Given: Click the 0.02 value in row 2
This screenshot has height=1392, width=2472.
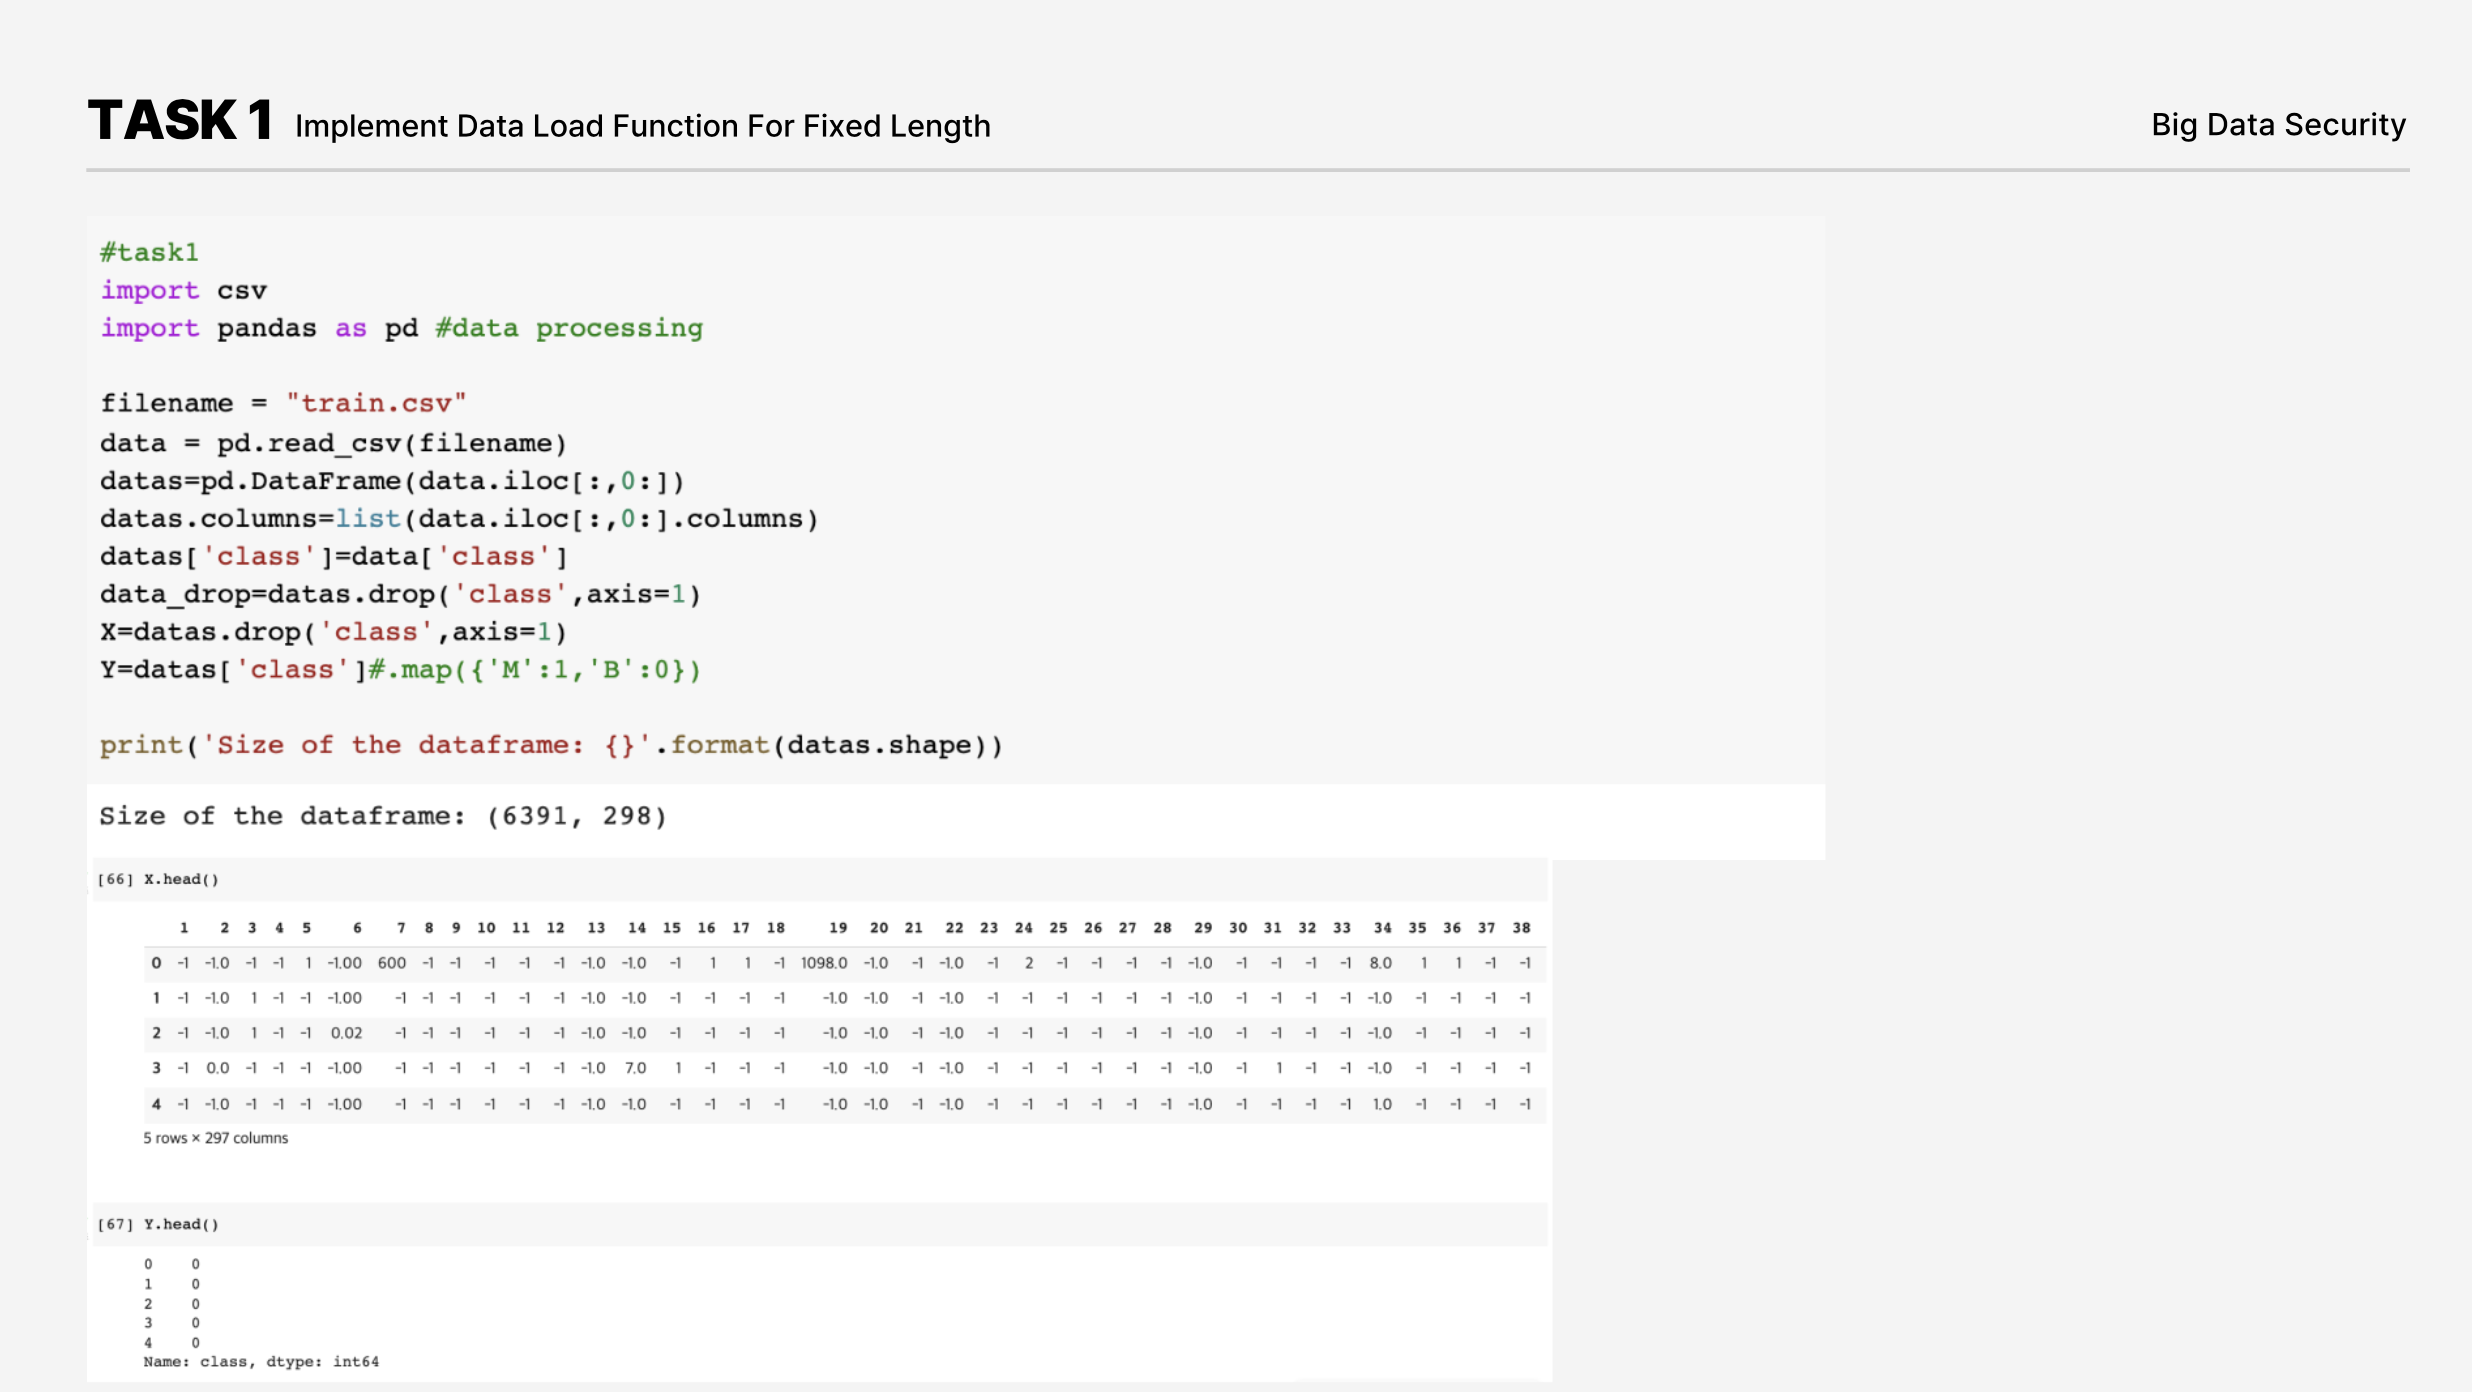Looking at the screenshot, I should tap(346, 1033).
